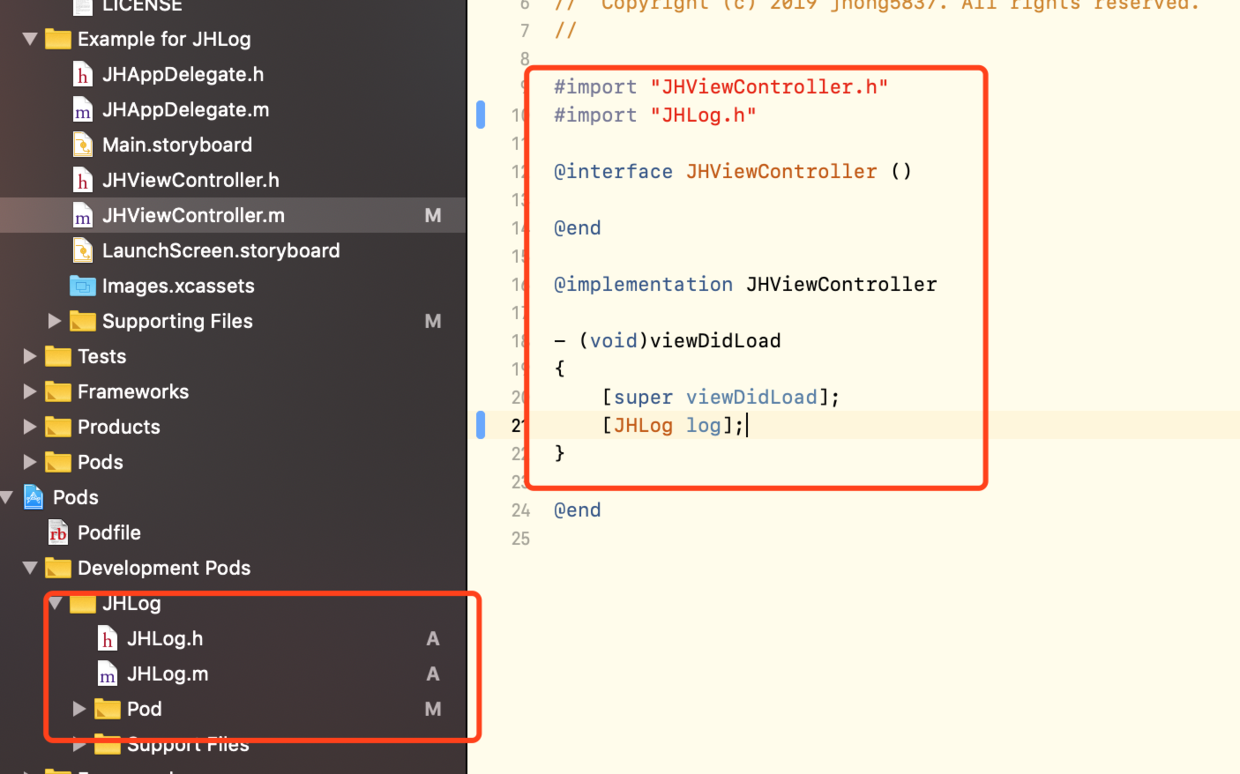This screenshot has width=1240, height=774.
Task: Click the LaunchScreen.storyboard file icon
Action: 83,251
